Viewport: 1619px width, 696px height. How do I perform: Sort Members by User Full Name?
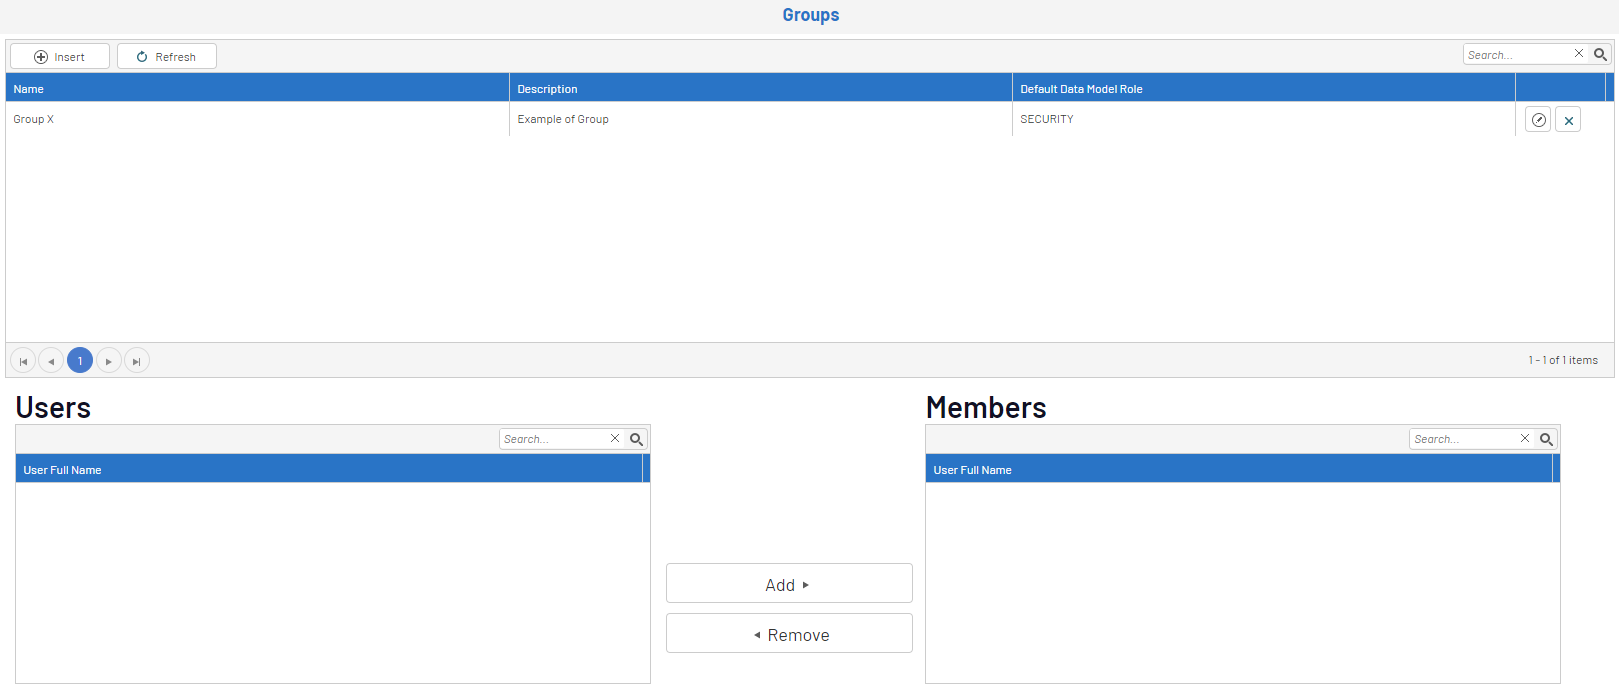point(1239,469)
